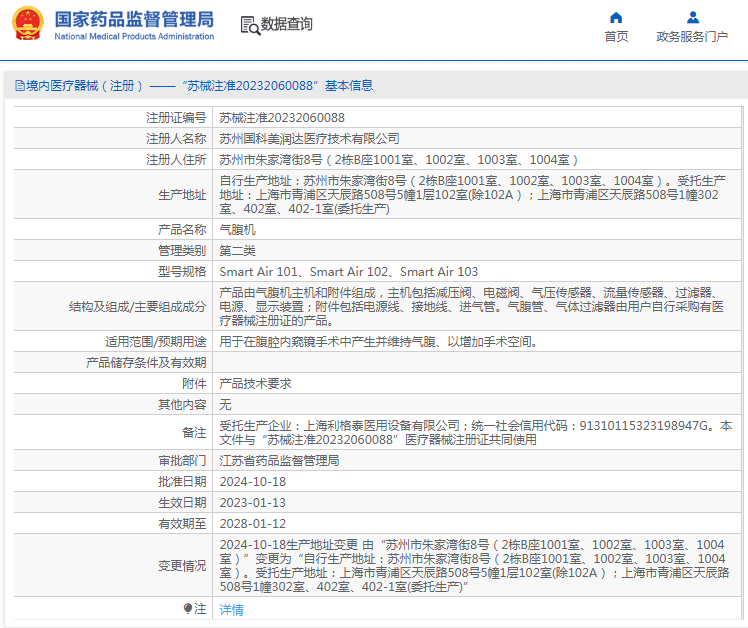748x628 pixels.
Task: Click the 产品名称 label
Action: (x=182, y=230)
